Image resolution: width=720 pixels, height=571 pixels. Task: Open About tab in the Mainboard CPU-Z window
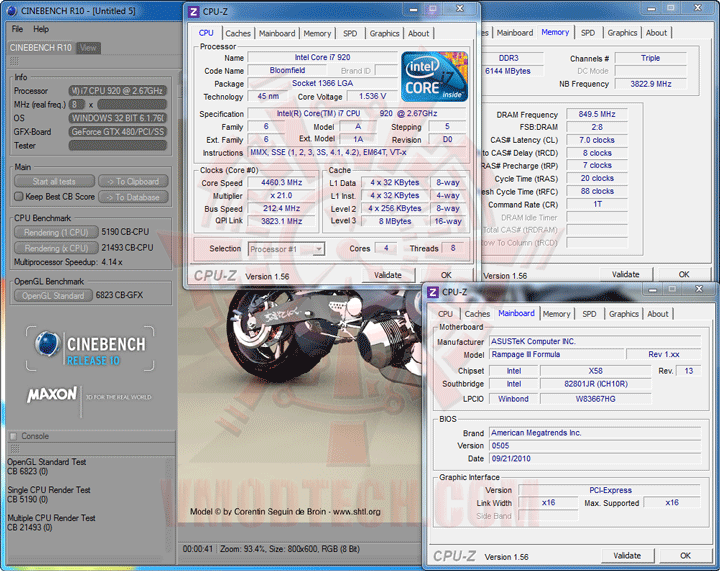coord(658,314)
